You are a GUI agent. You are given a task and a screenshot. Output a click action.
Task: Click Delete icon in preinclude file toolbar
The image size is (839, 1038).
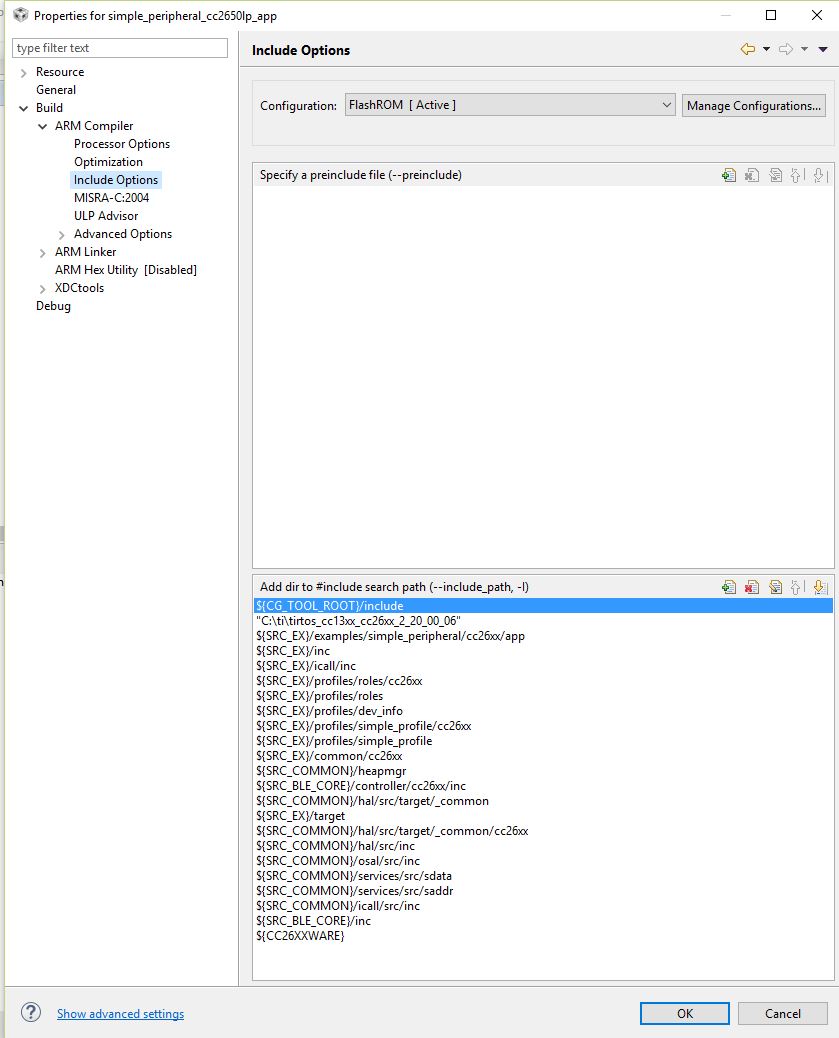tap(752, 175)
